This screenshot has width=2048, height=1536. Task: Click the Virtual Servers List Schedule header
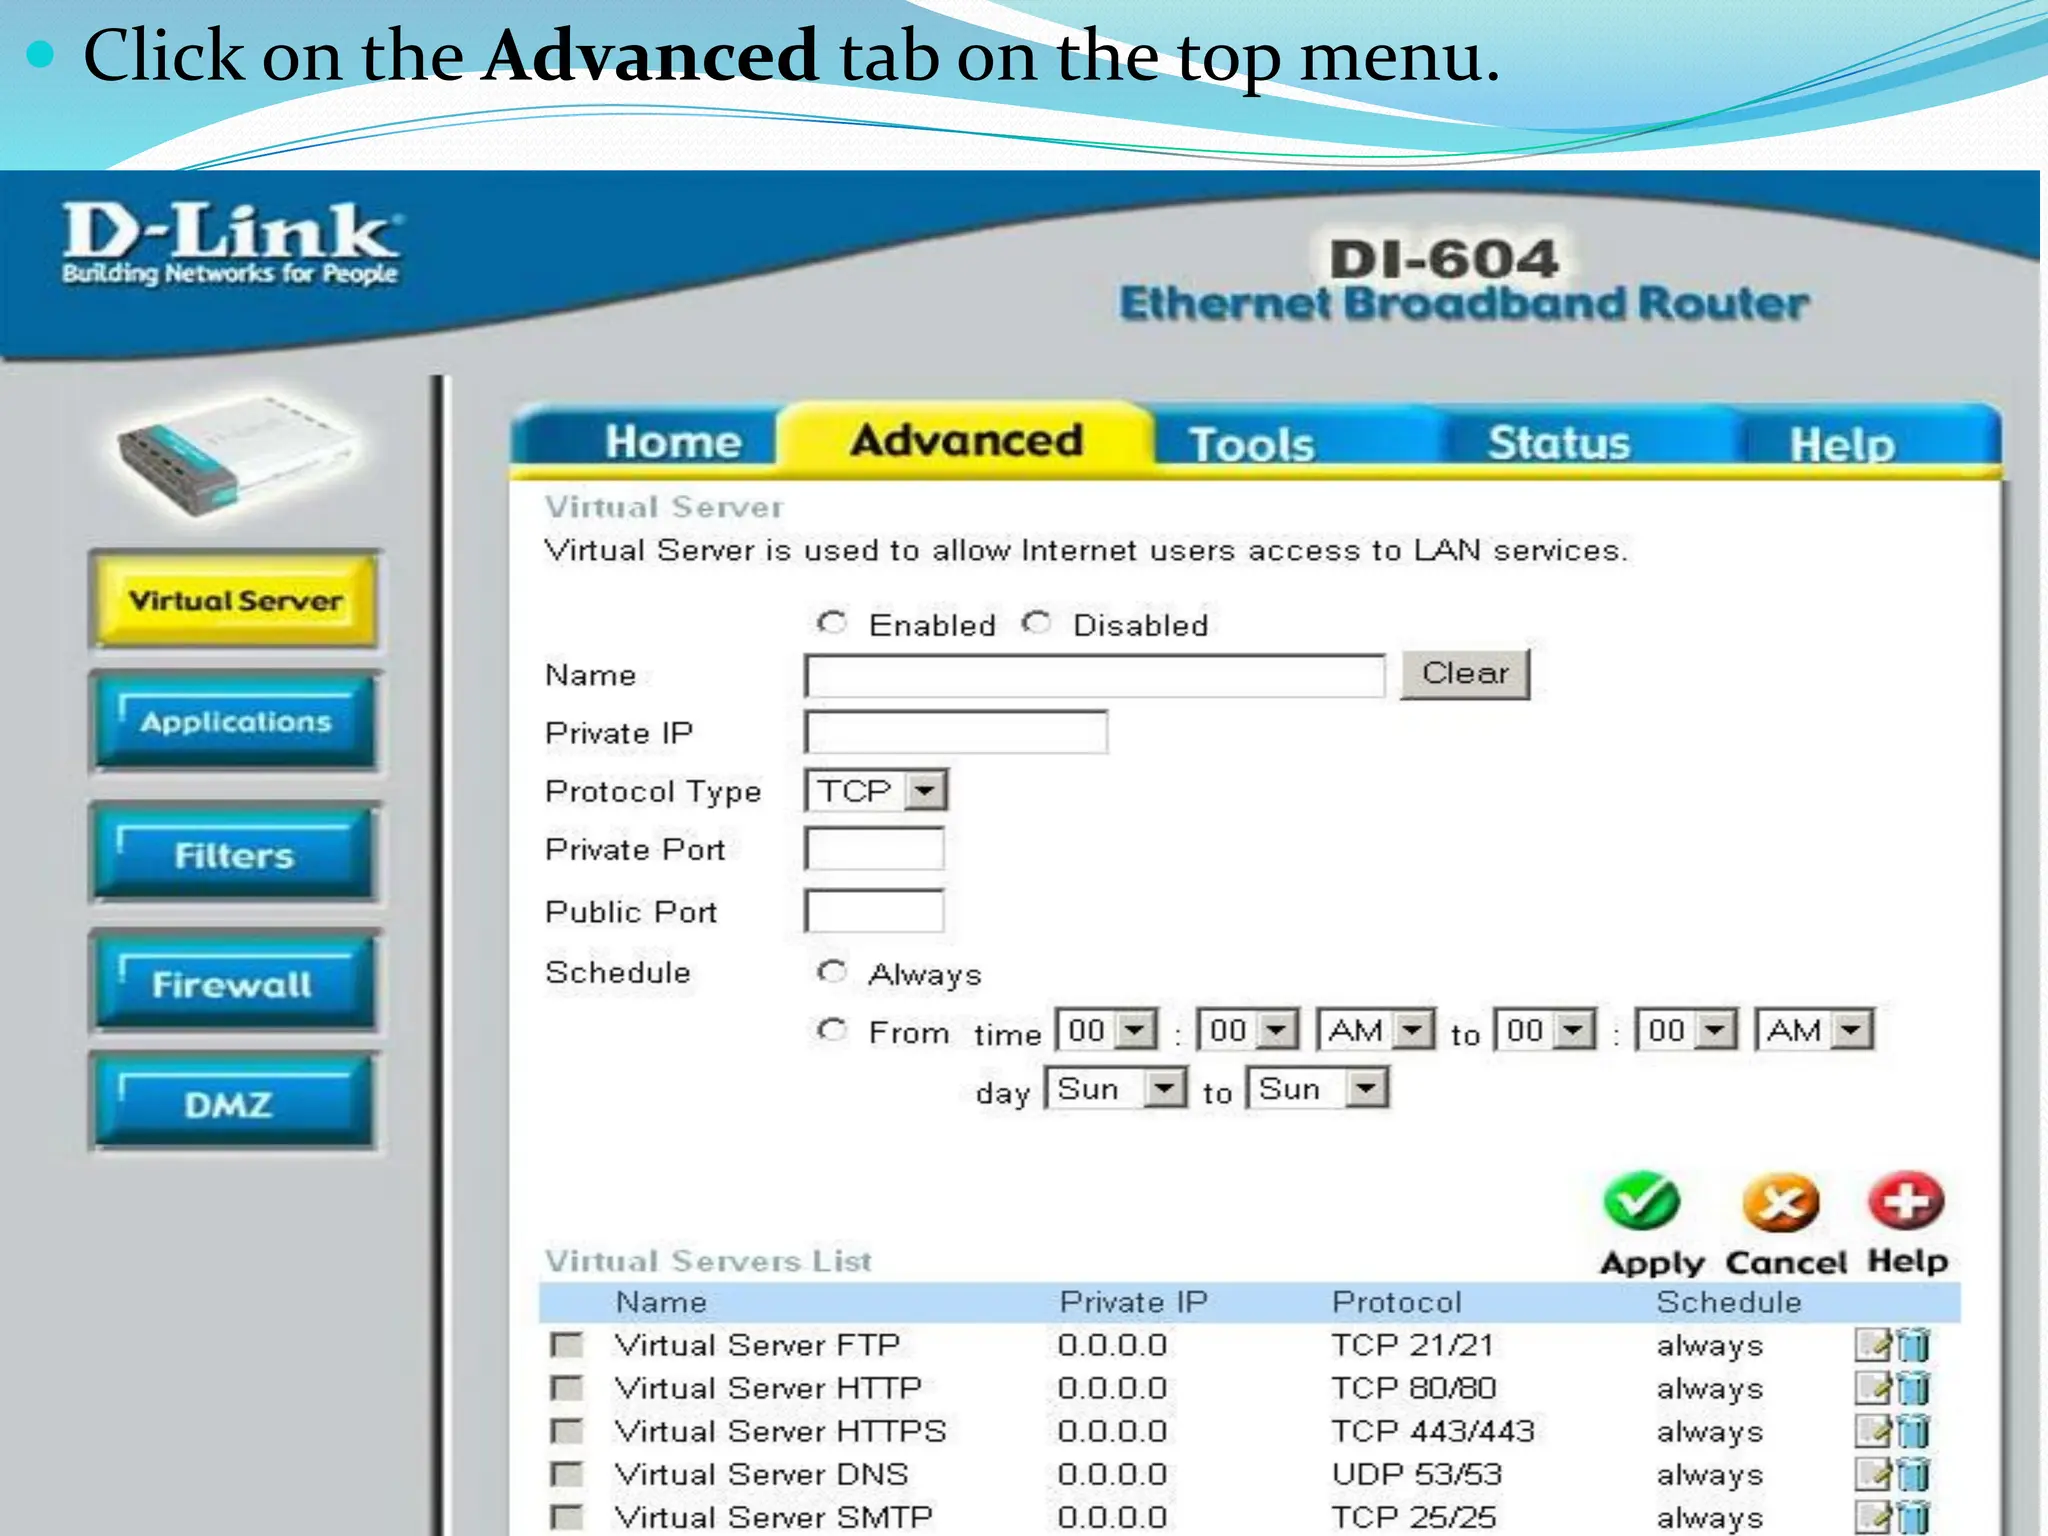tap(1729, 1302)
